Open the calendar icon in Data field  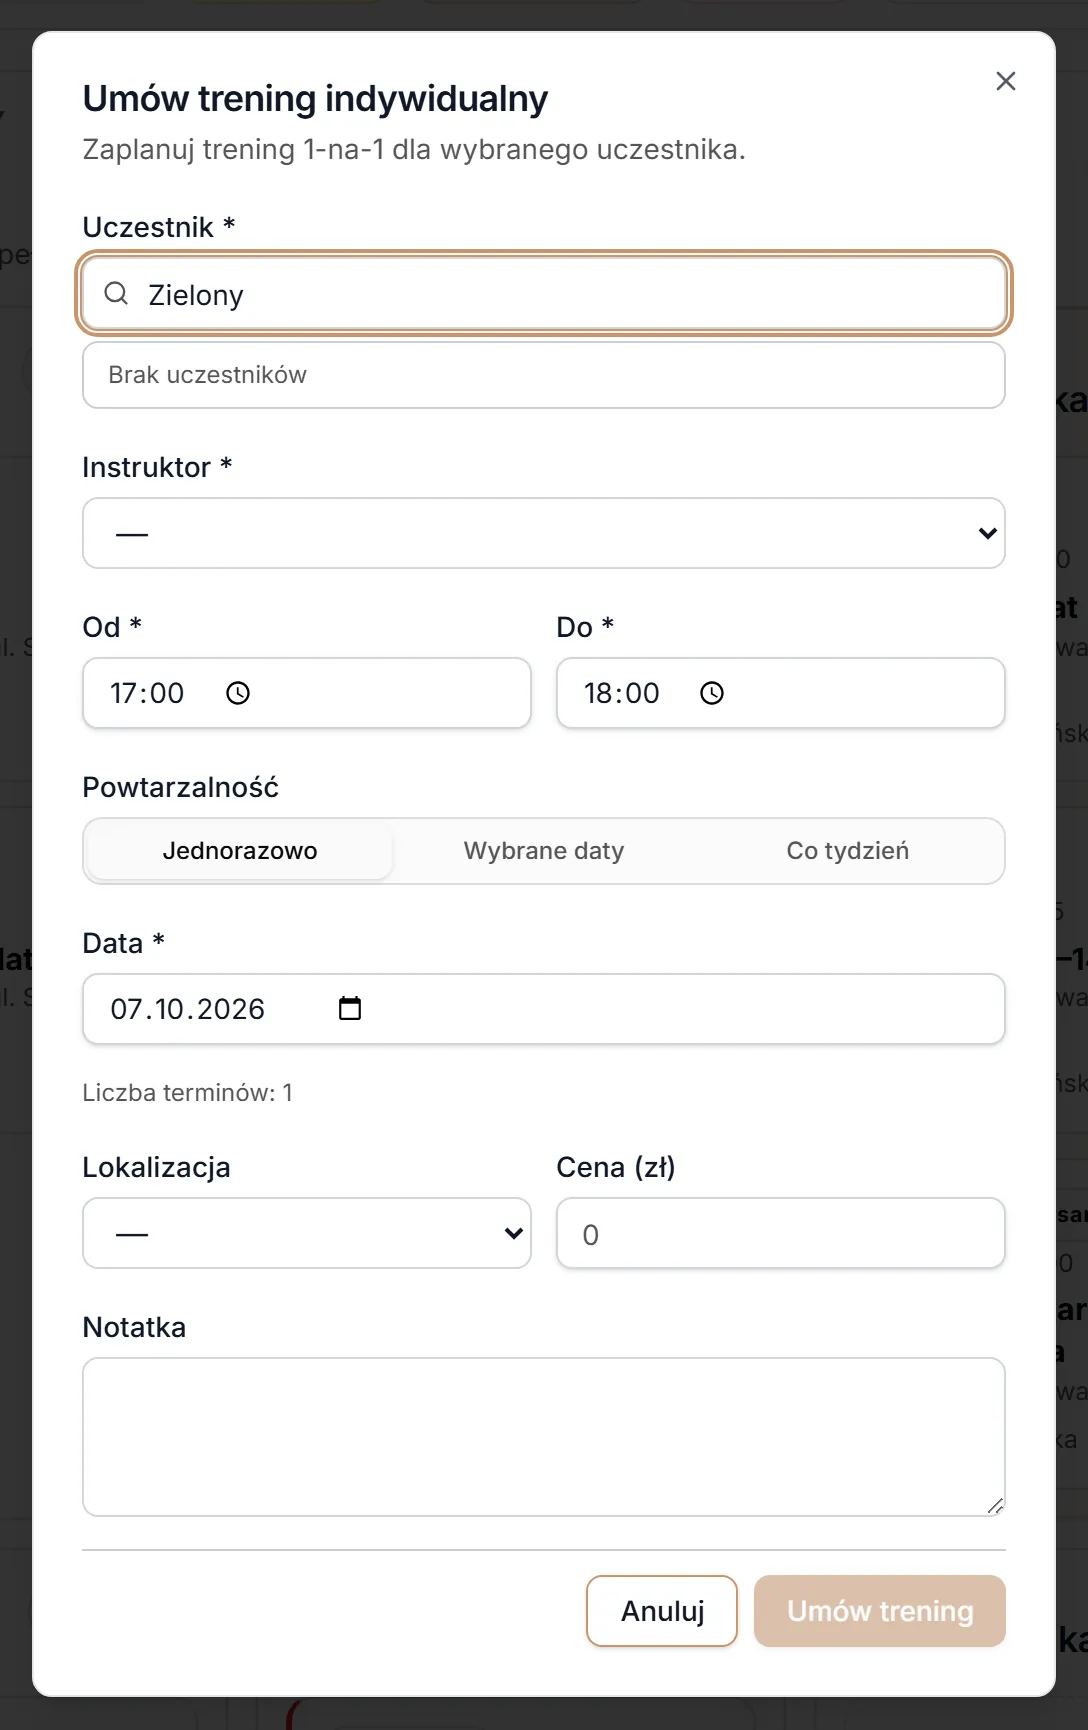[350, 1008]
